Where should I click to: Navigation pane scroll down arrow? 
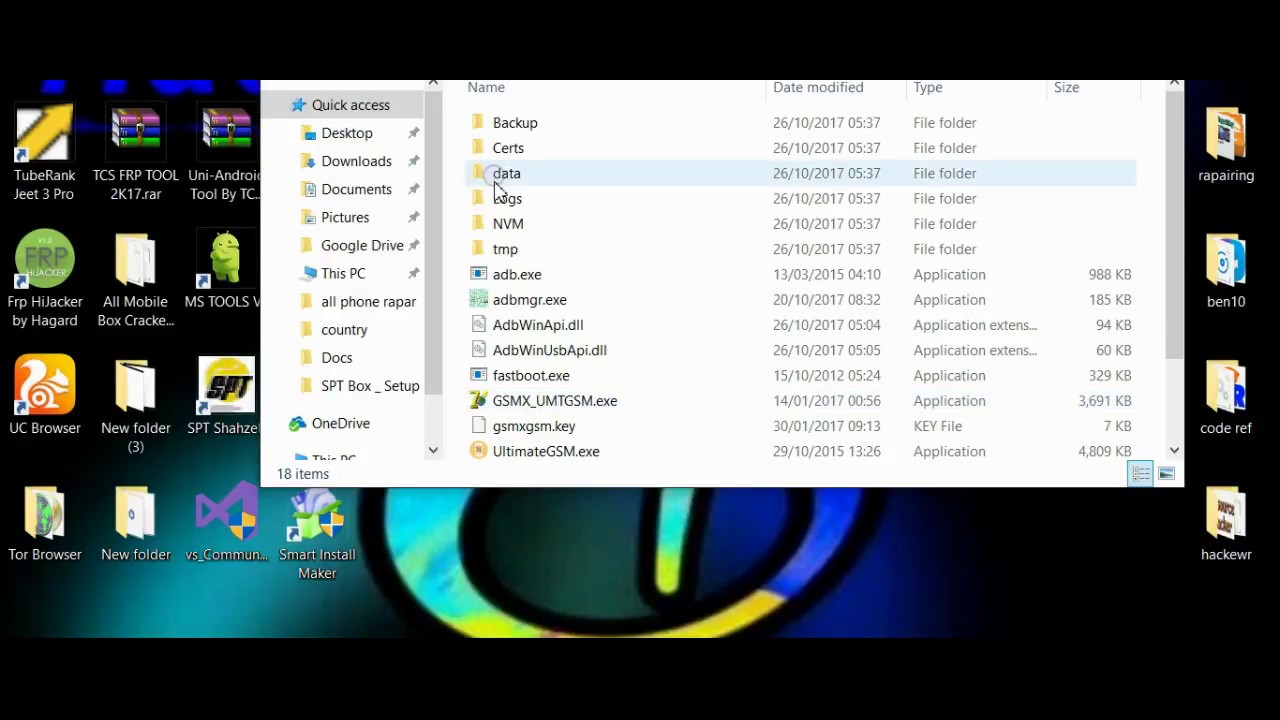pyautogui.click(x=433, y=451)
